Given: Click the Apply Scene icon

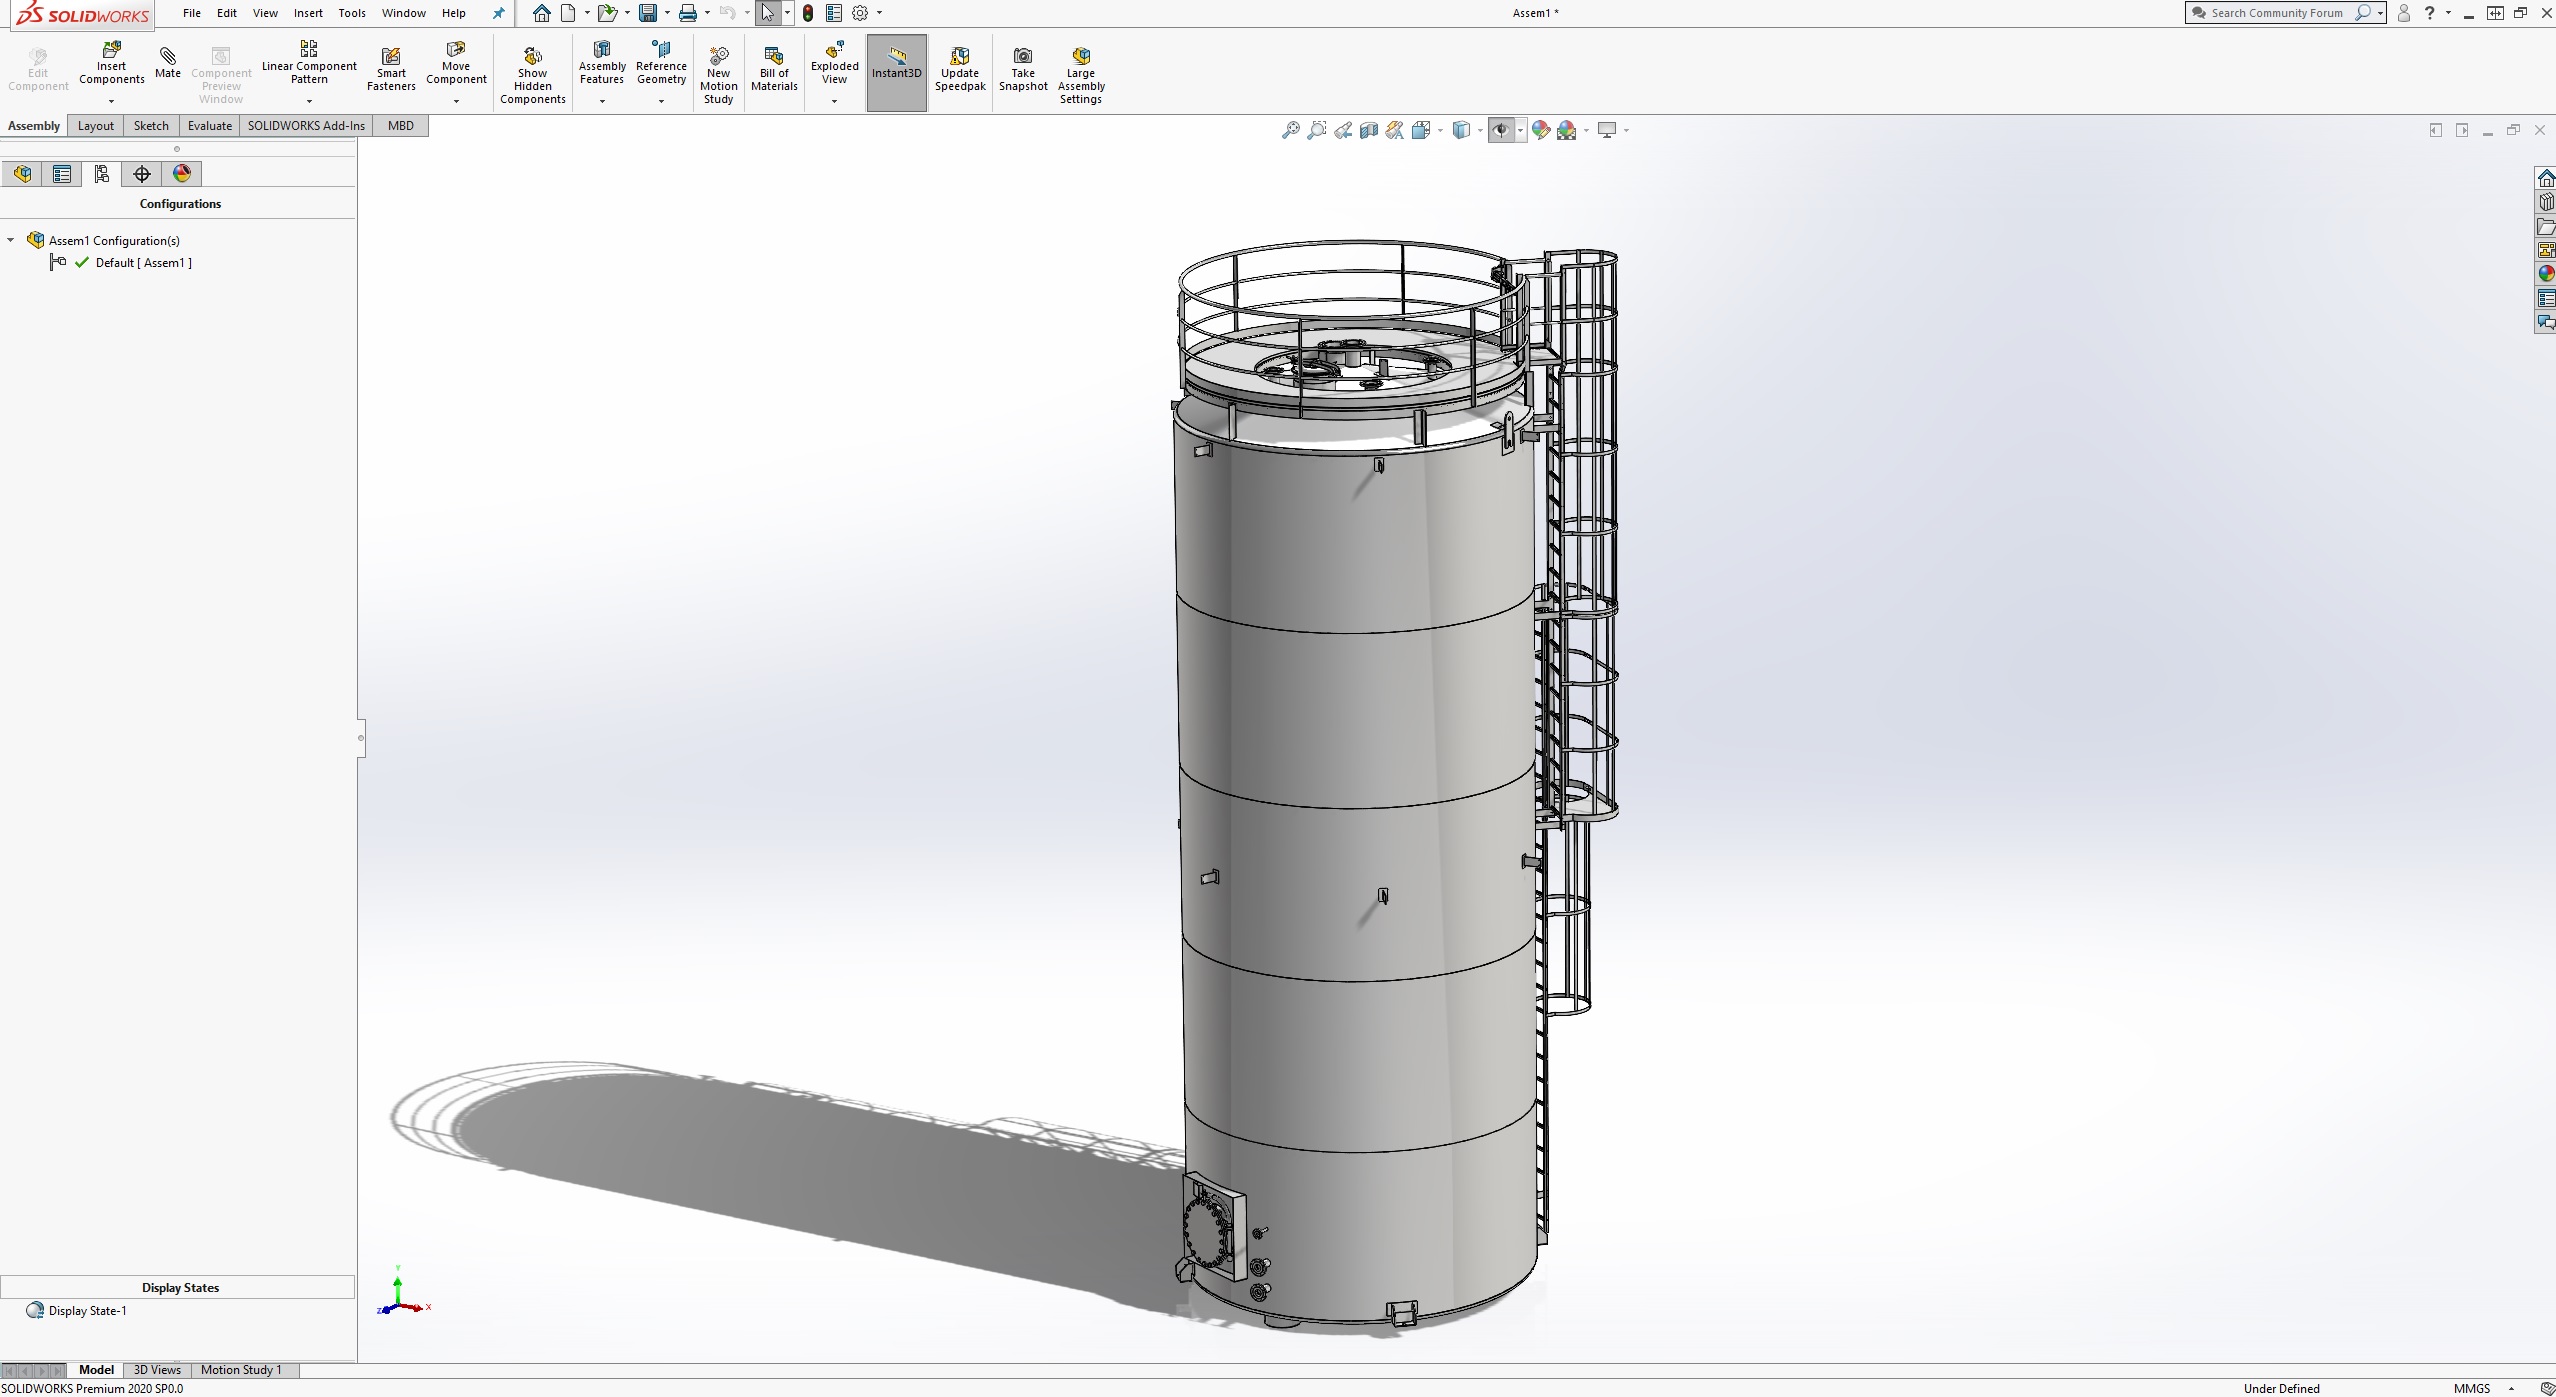Looking at the screenshot, I should [x=1567, y=130].
